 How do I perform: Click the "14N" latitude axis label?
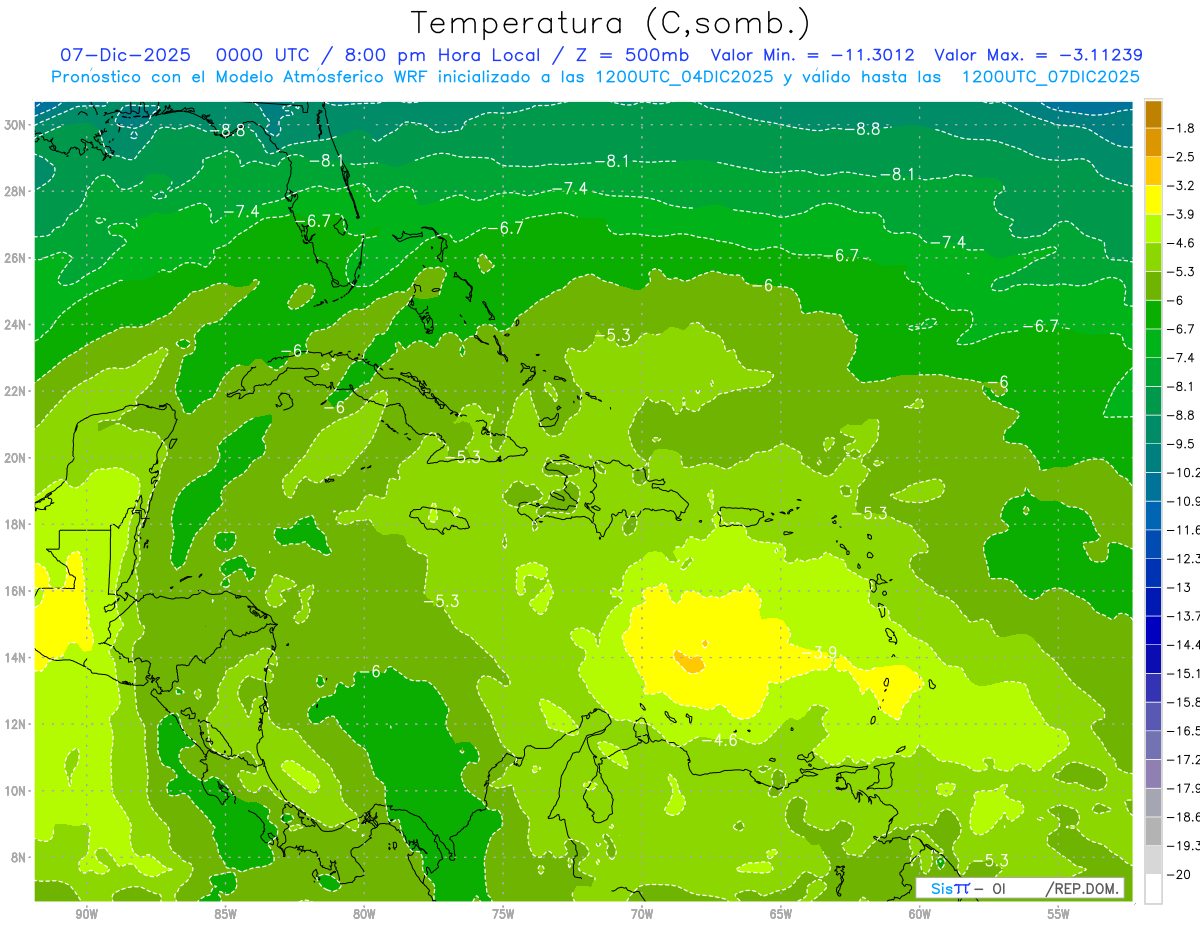(14, 657)
